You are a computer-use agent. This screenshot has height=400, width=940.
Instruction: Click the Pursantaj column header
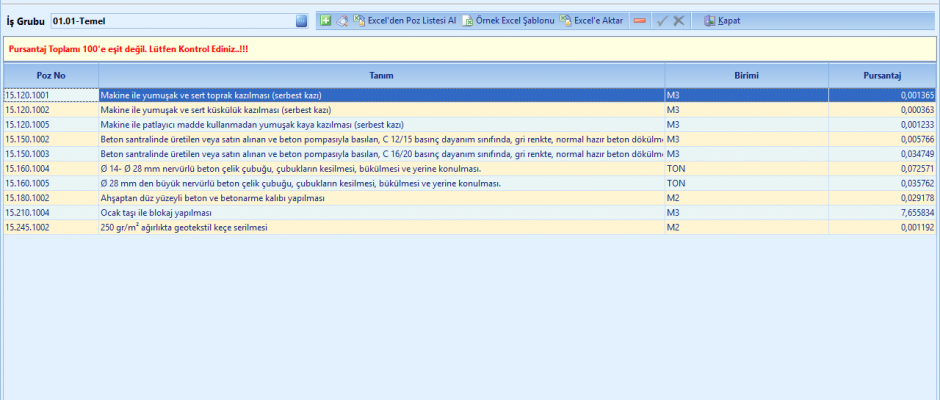click(883, 75)
